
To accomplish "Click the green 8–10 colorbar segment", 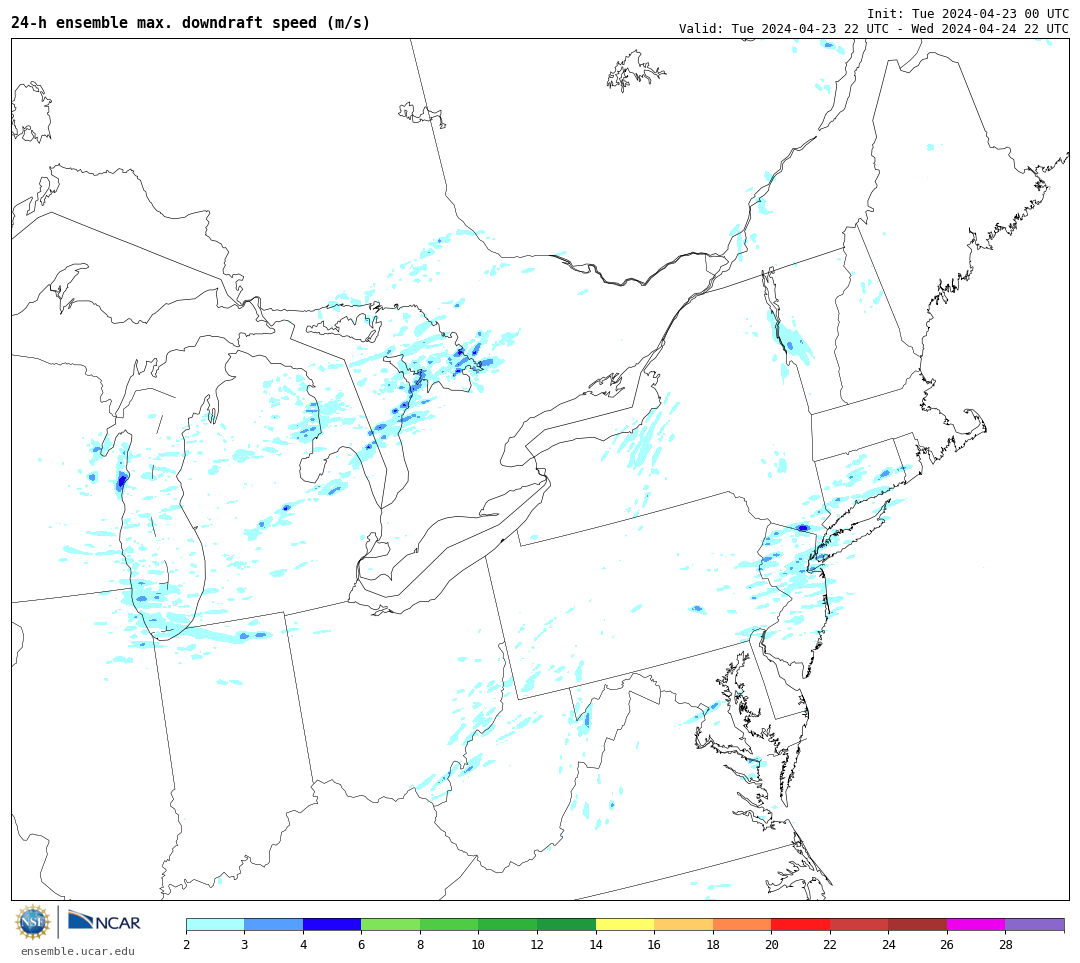I will 449,924.
